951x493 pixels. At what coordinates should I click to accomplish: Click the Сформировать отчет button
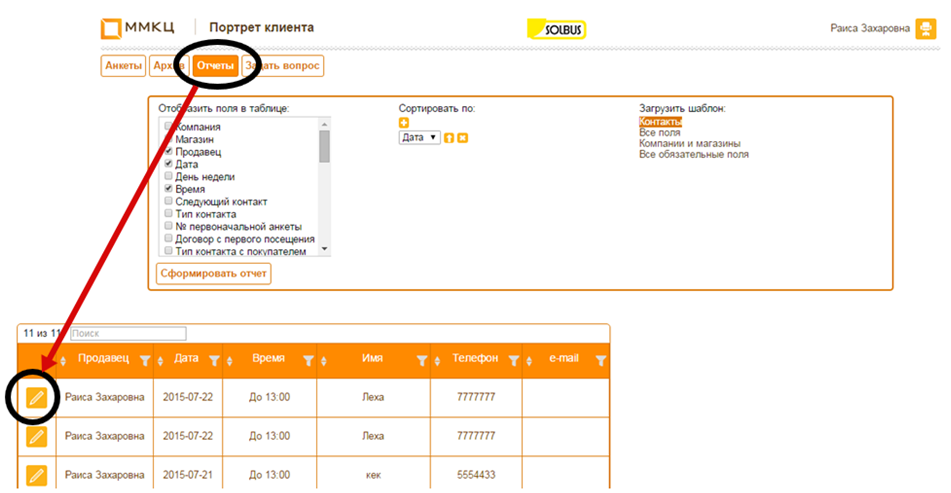pos(213,273)
